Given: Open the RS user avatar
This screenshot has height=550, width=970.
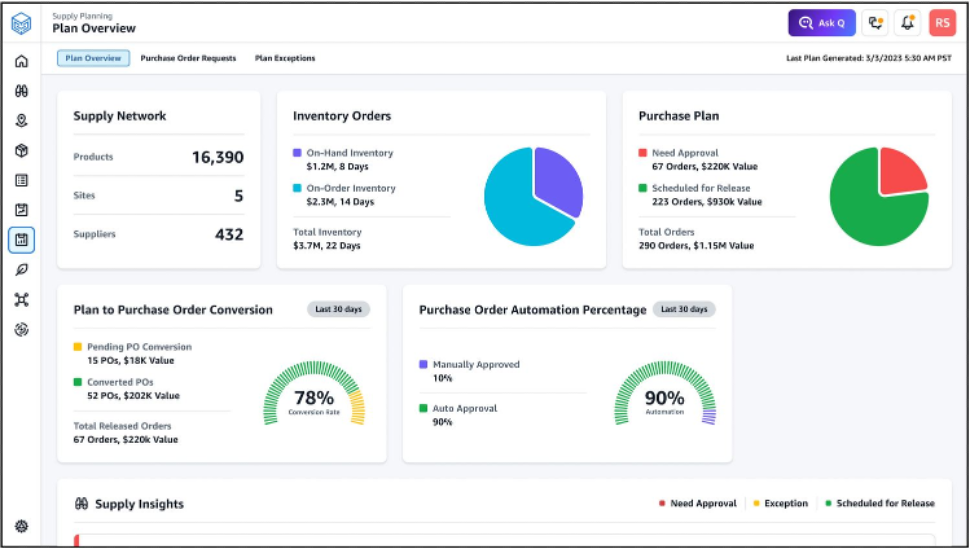Looking at the screenshot, I should coord(942,23).
